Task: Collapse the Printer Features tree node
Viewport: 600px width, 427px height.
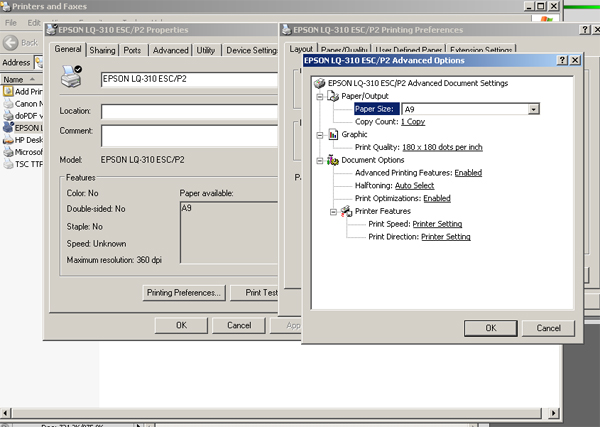Action: click(x=333, y=212)
